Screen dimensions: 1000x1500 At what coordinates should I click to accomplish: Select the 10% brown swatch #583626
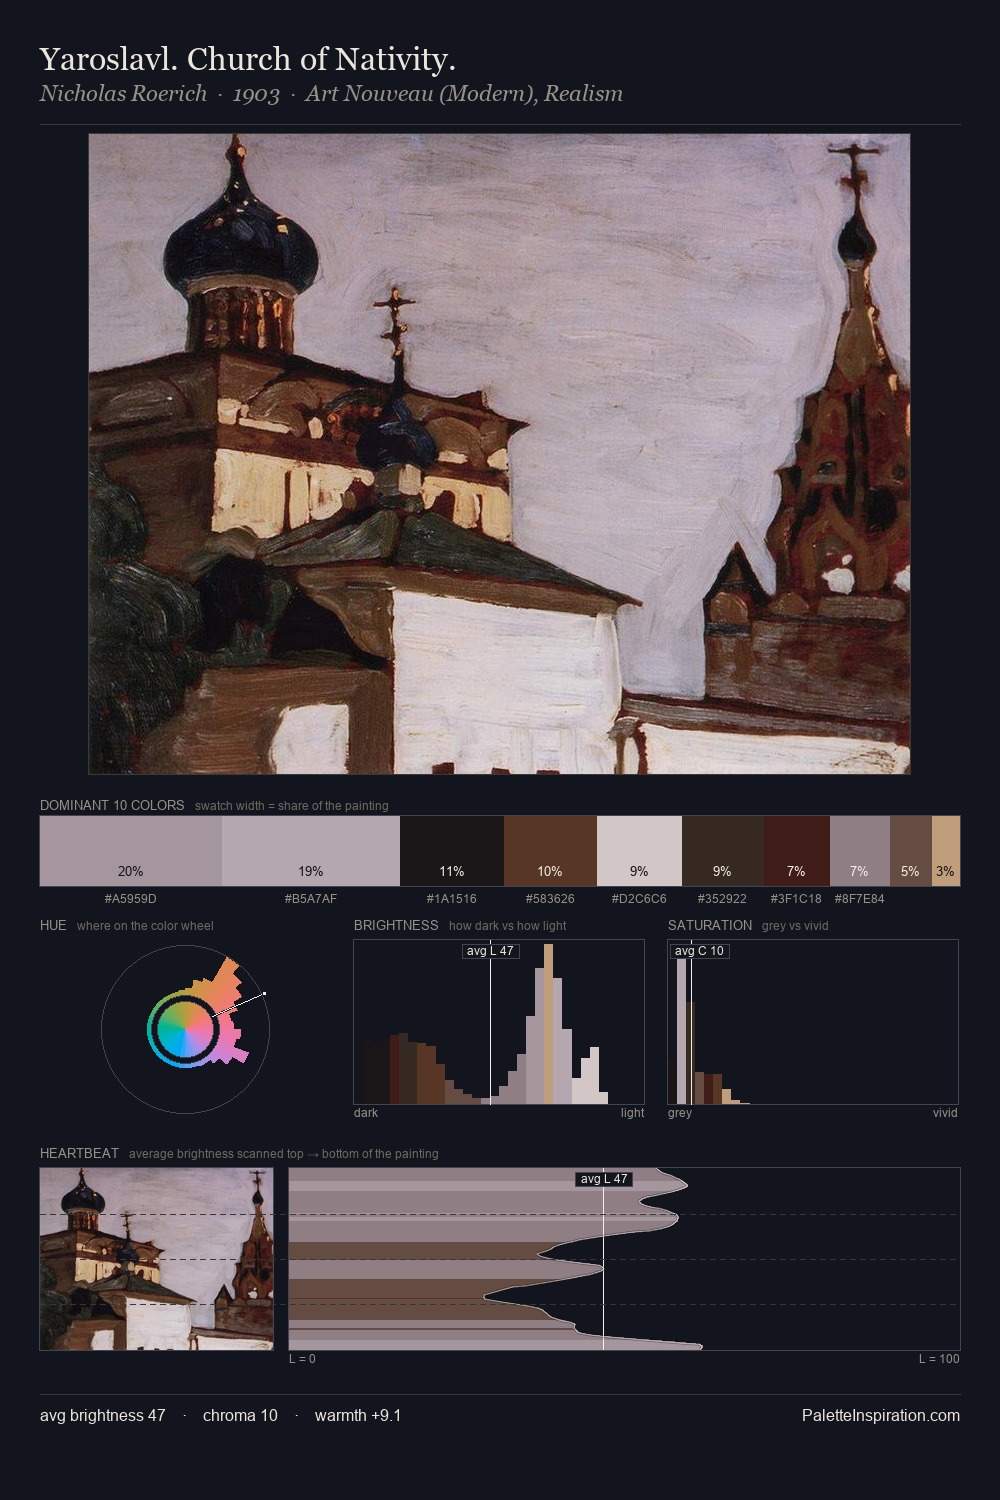coord(550,851)
